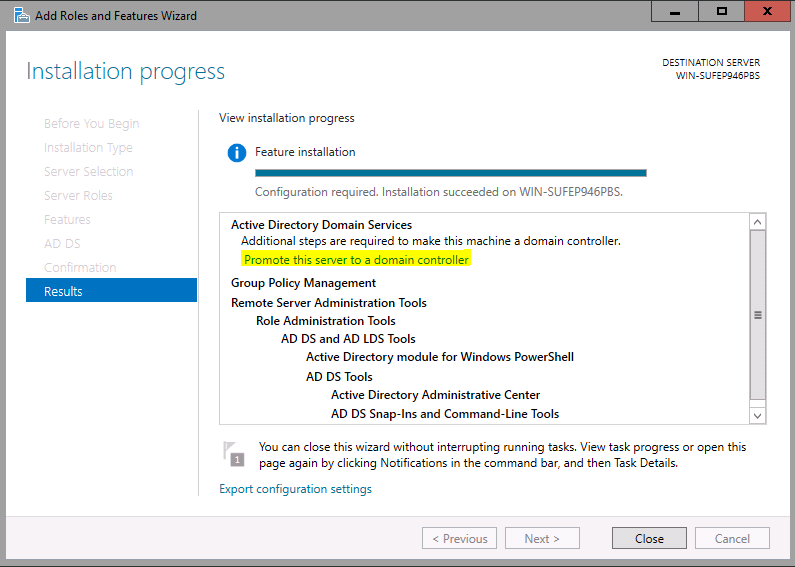
Task: Select Confirmation step in sidebar
Action: (x=80, y=267)
